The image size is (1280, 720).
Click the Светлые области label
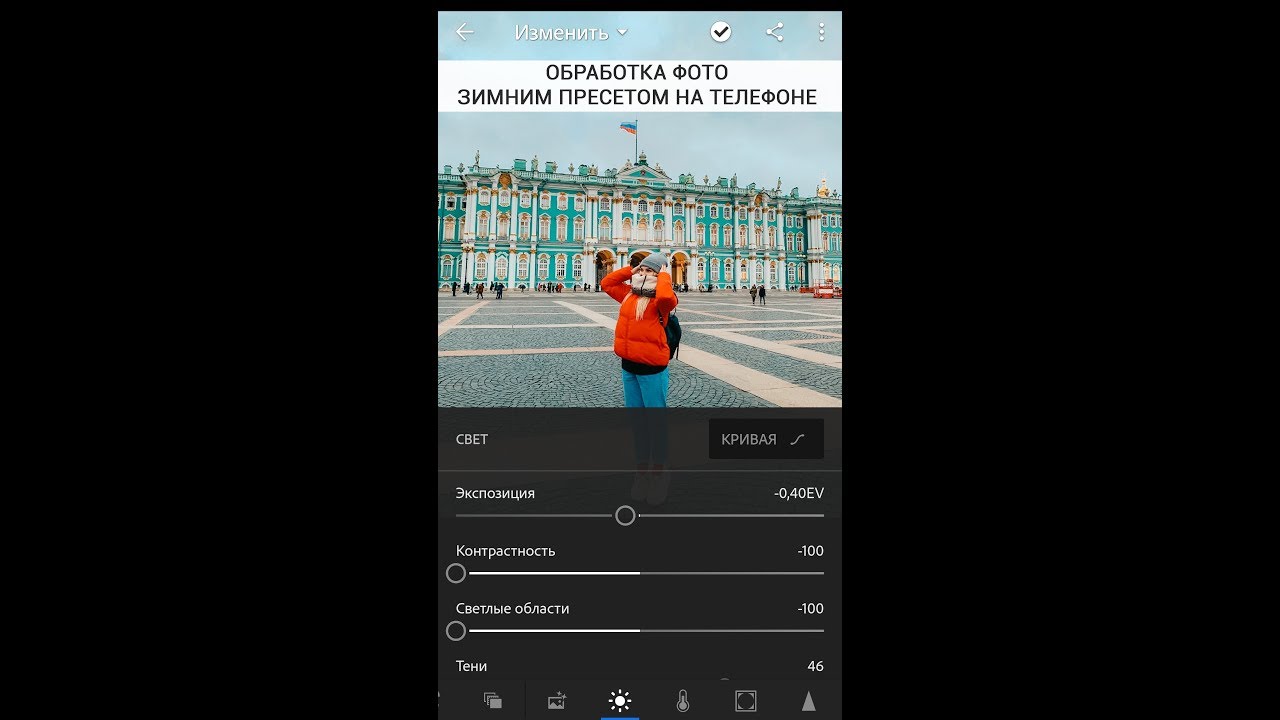[512, 608]
